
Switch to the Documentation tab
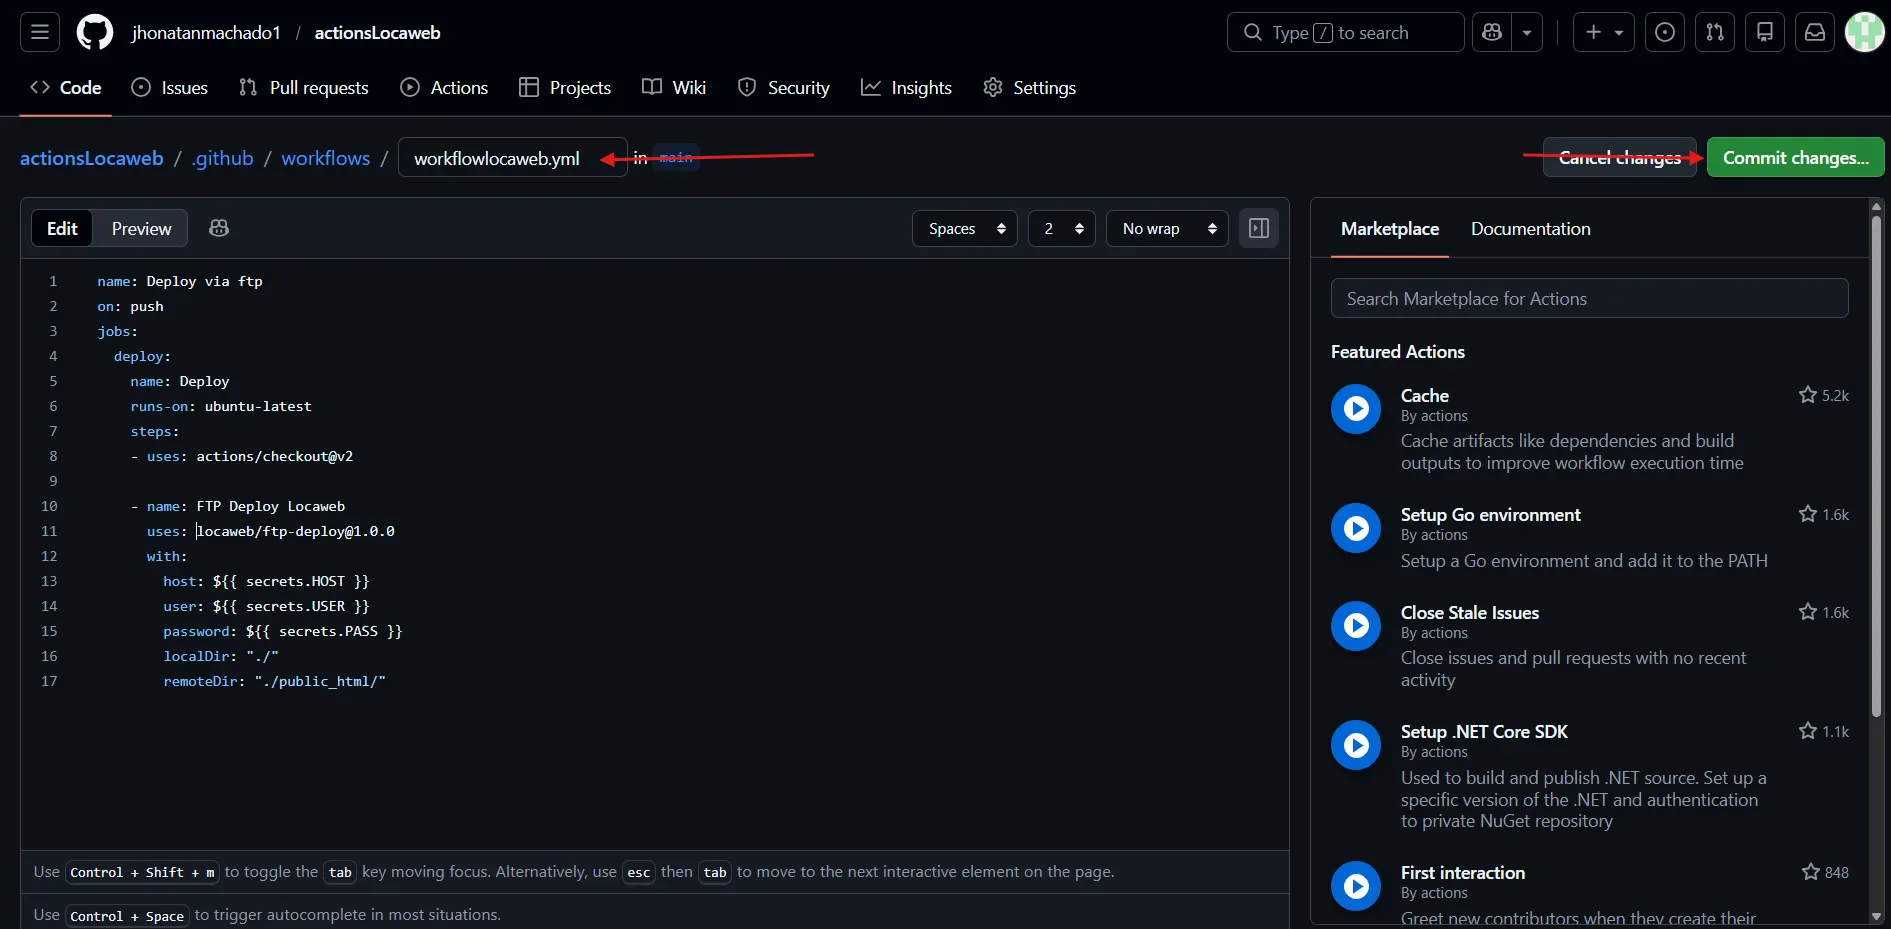1530,229
